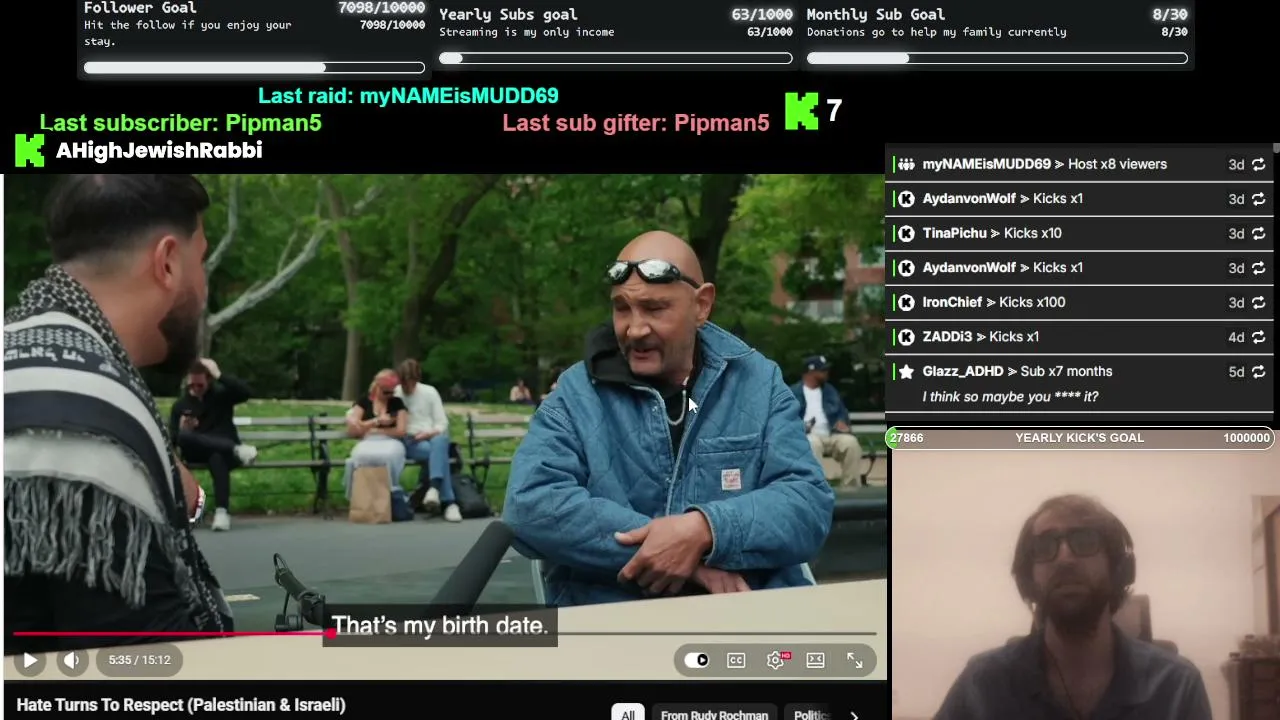This screenshot has width=1280, height=720.
Task: Click the 5:35 / 15:12 time display
Action: 140,660
